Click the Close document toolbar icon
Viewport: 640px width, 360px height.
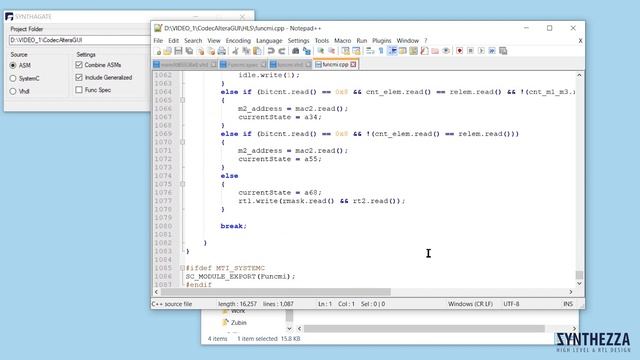[200, 51]
